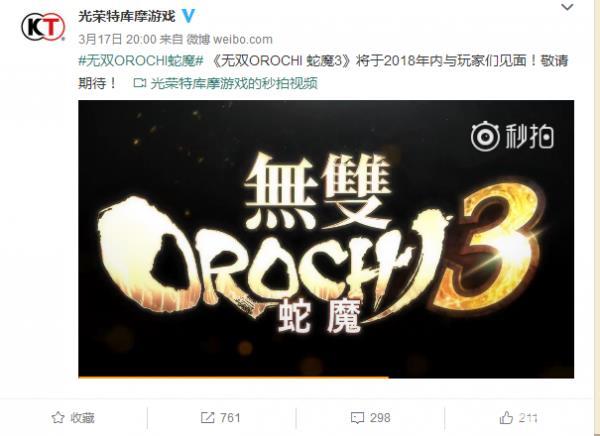Screen dimensions: 600x436
Task: Open the #无双OROCHI蛇魔# hashtag topic
Action: click(141, 60)
